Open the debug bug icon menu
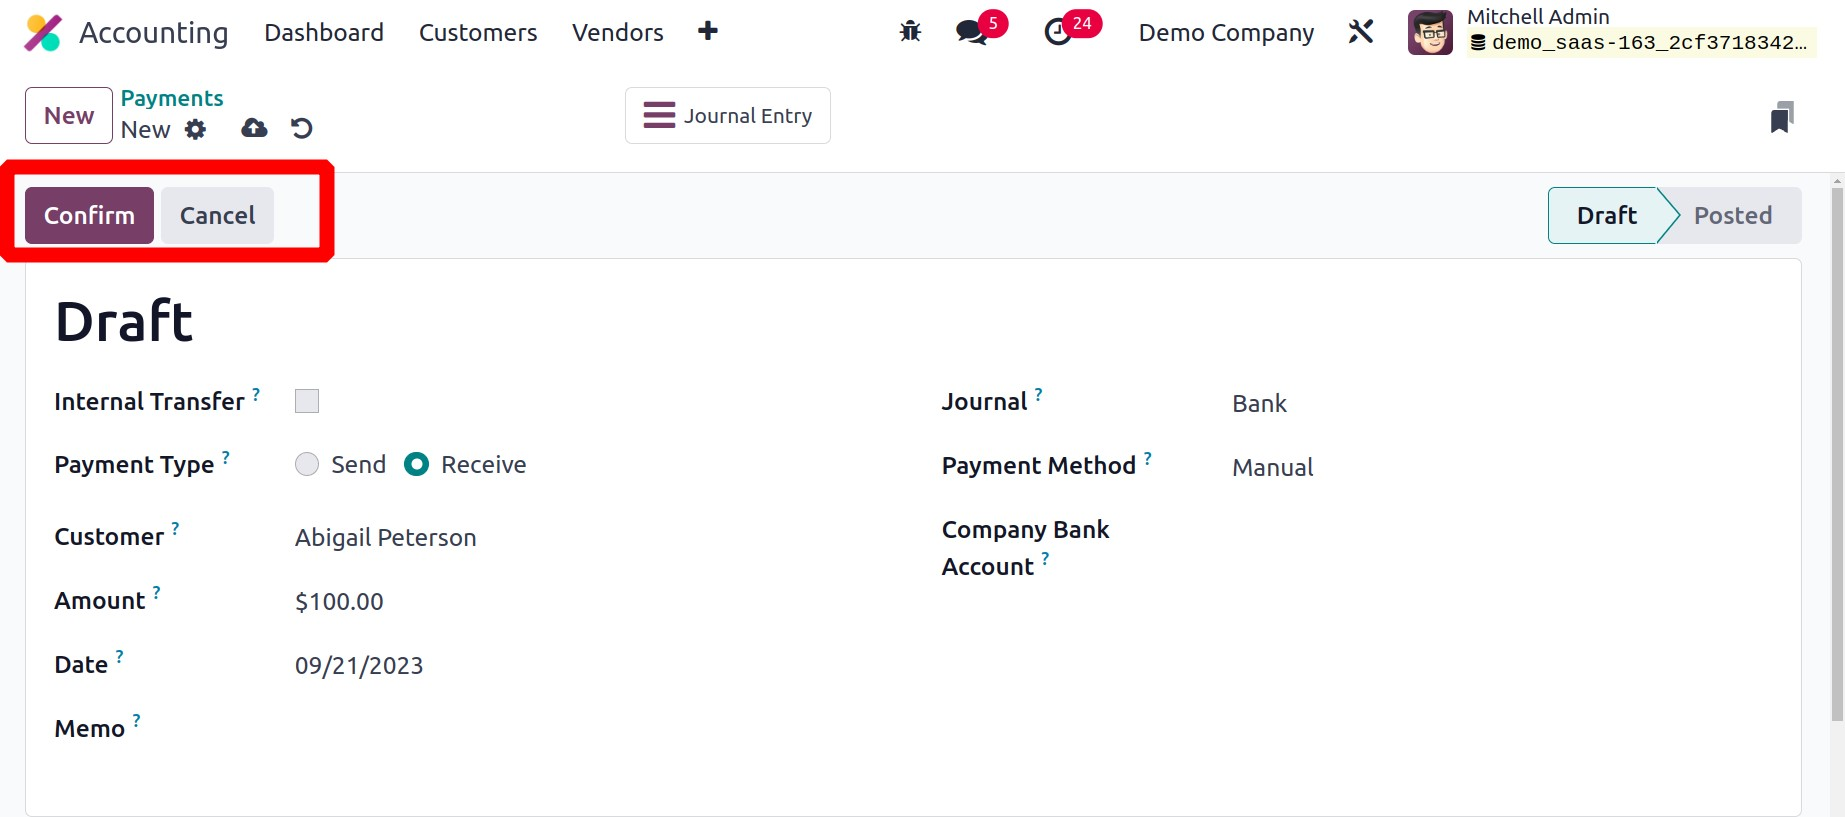1845x817 pixels. pos(910,32)
